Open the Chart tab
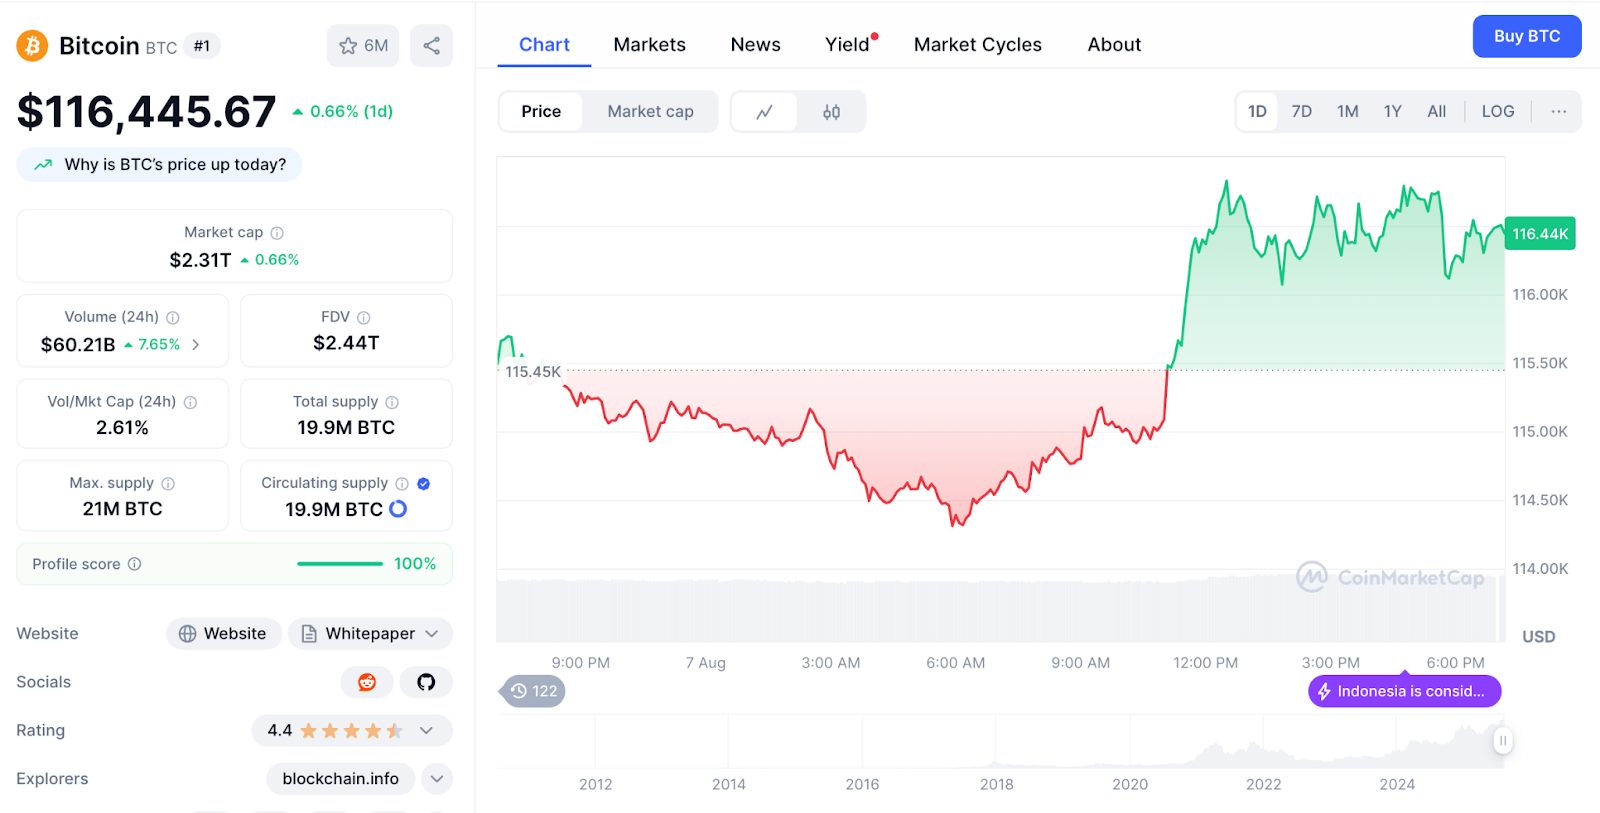The height and width of the screenshot is (813, 1600). [544, 45]
